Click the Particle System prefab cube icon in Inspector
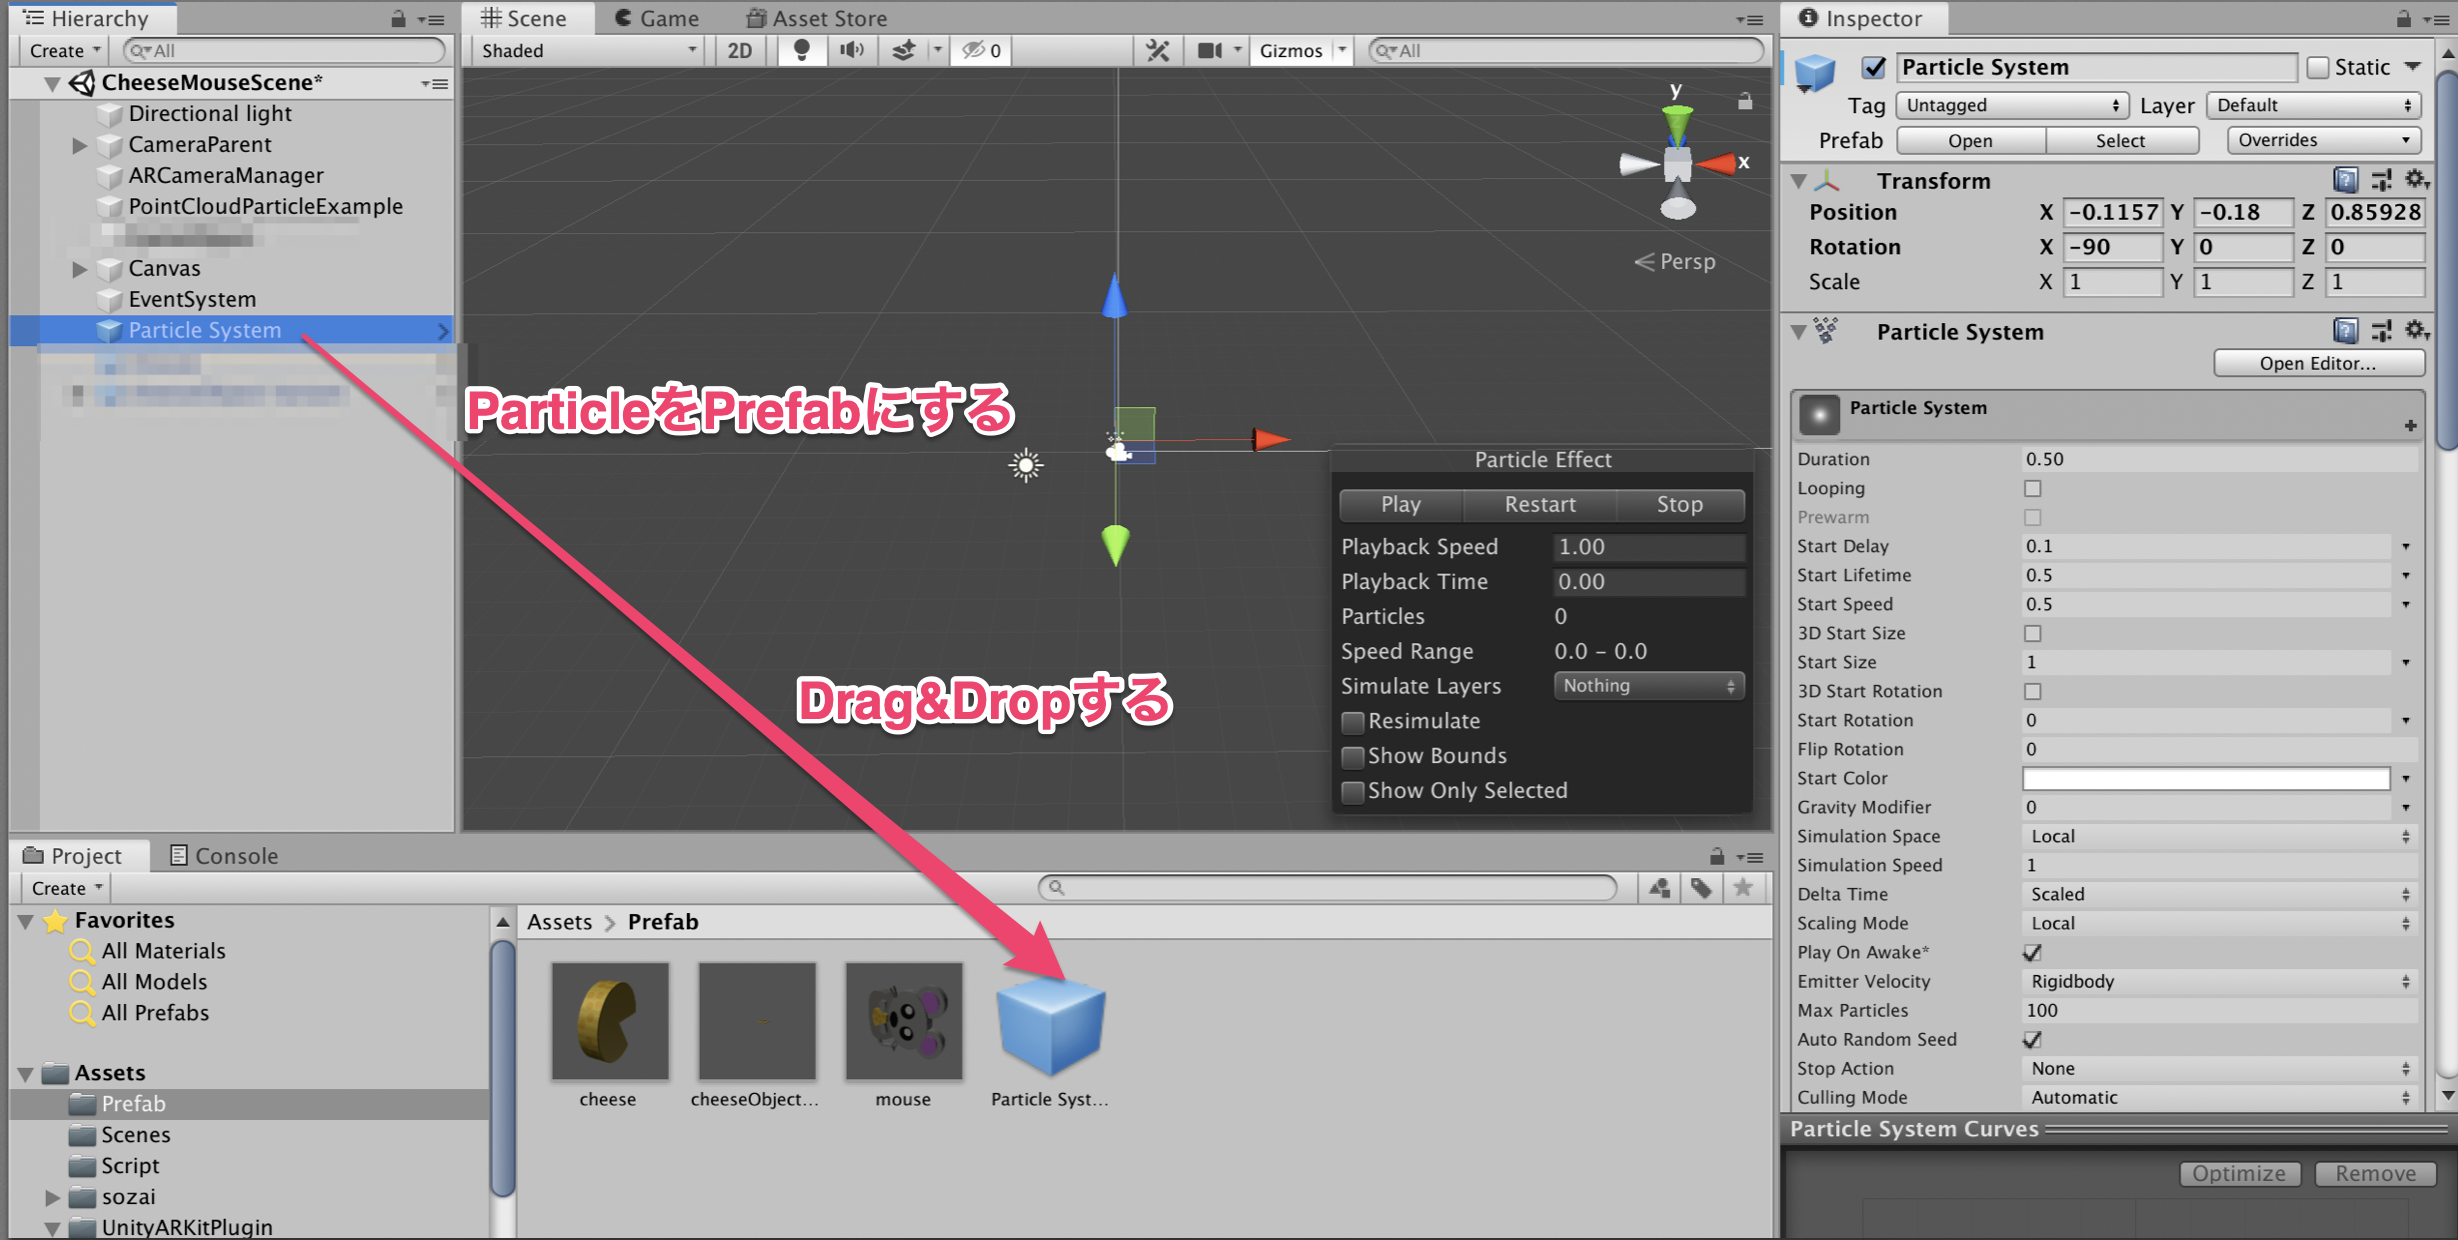This screenshot has height=1240, width=2458. pos(1815,73)
